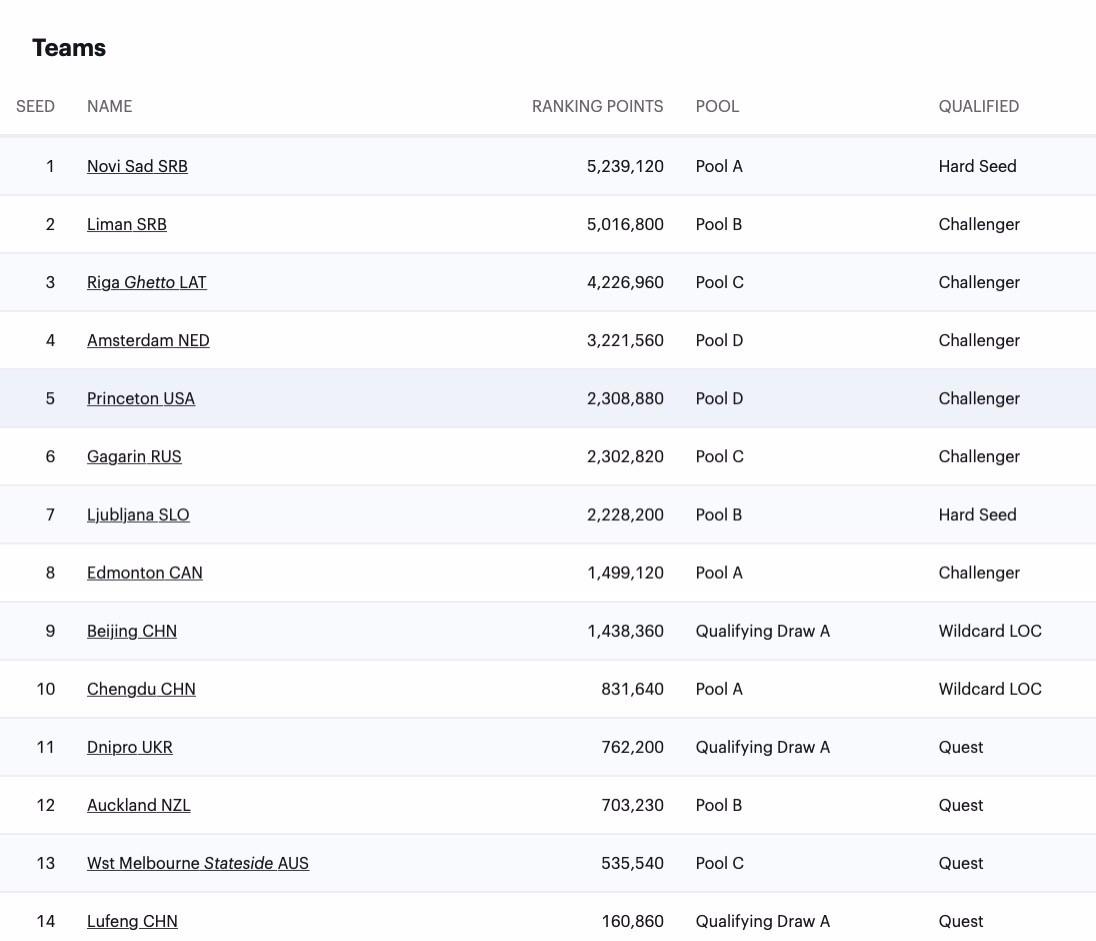Screen dimensions: 1096x941
Task: Select the Edmonton CAN team link
Action: tap(144, 572)
